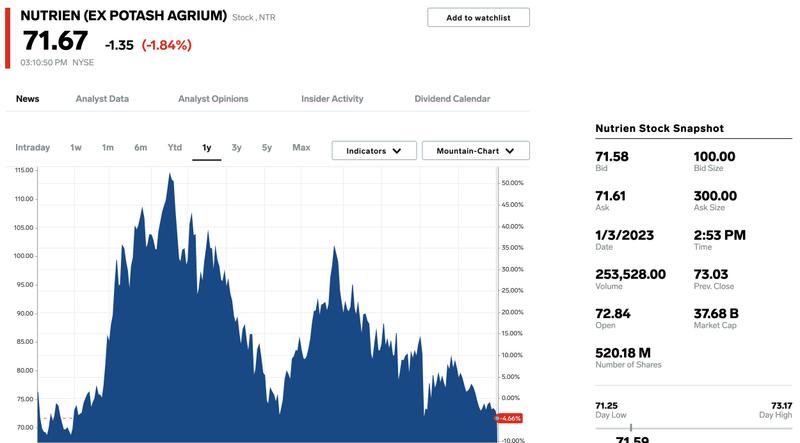Viewport: 800px width, 443px height.
Task: Open the Dividend Calendar tab
Action: click(x=452, y=99)
